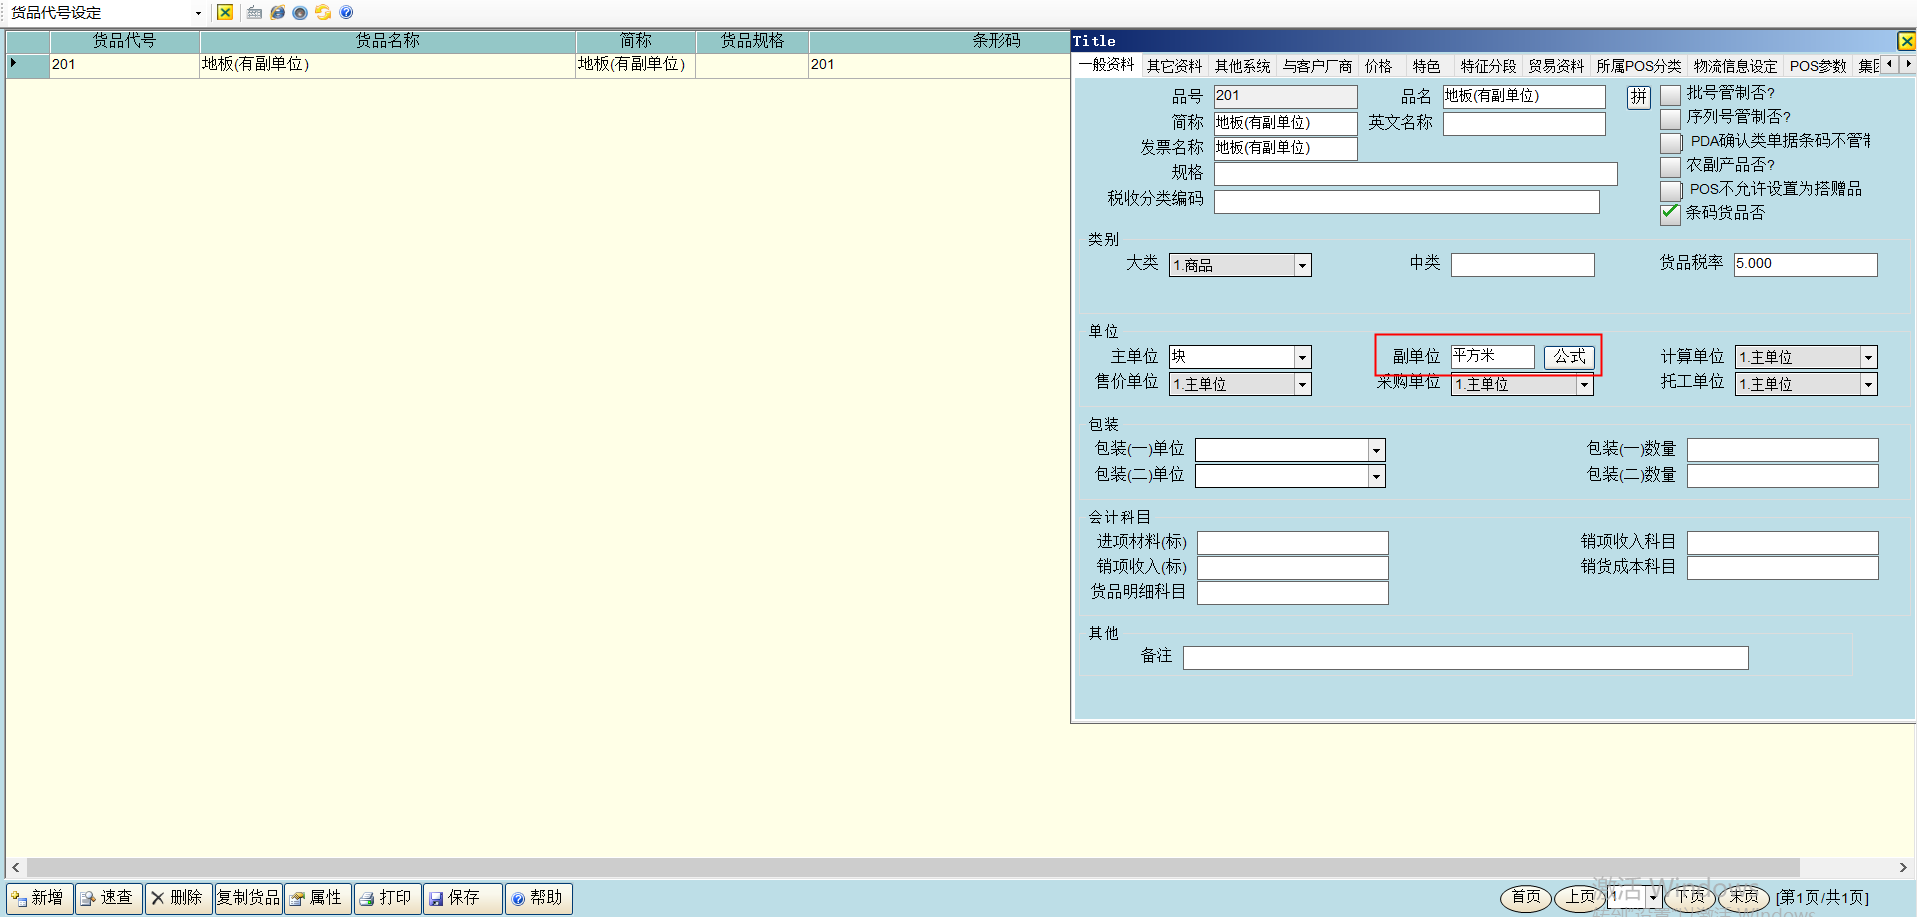
Task: Click the 速查 quick search button
Action: tap(109, 898)
